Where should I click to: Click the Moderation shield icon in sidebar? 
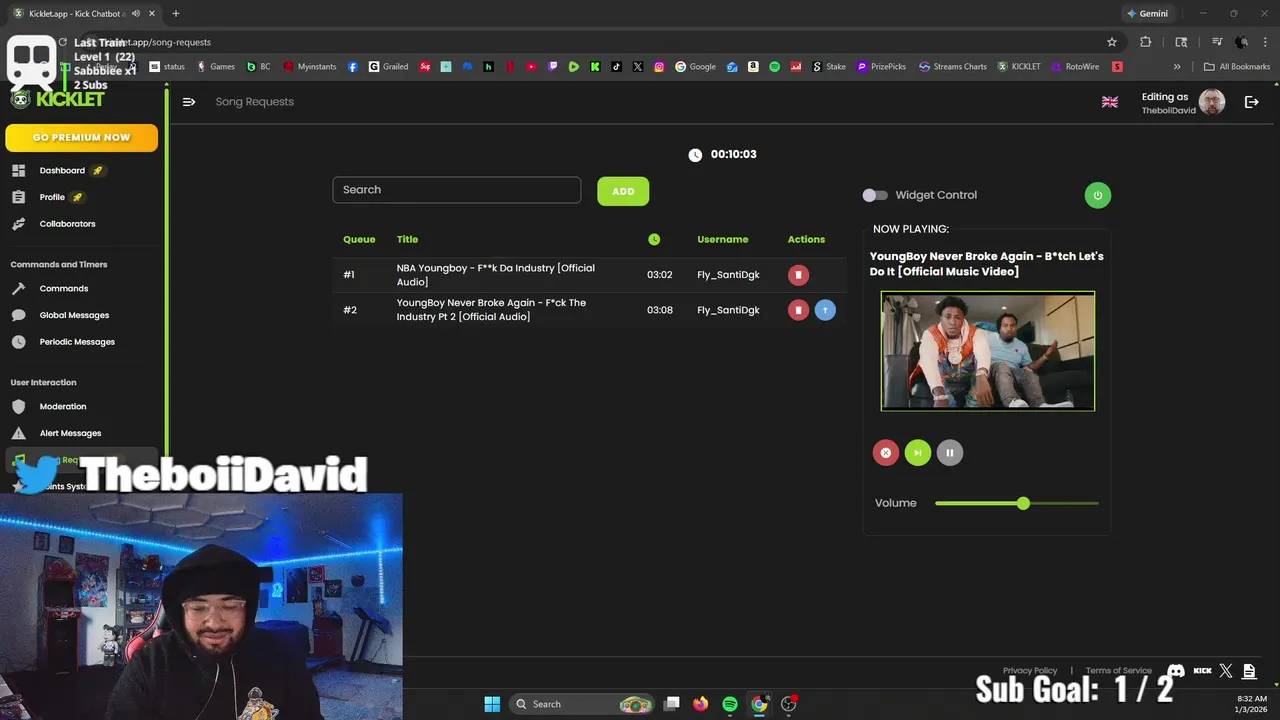pos(18,407)
